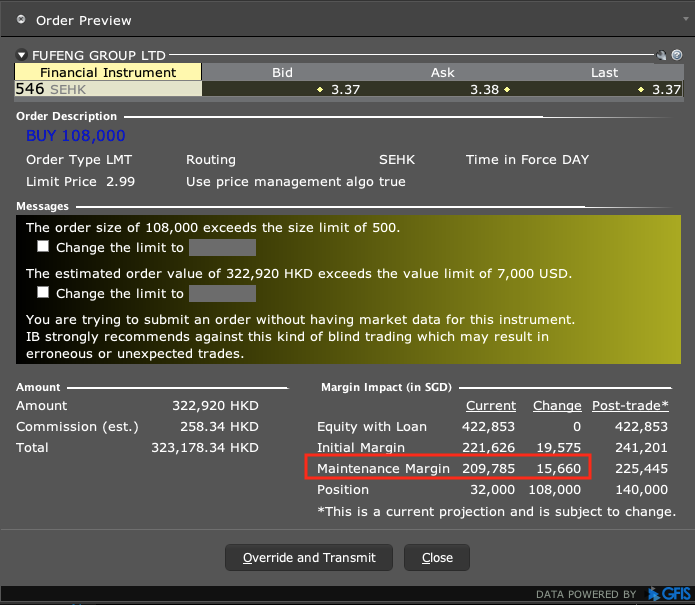695x605 pixels.
Task: Click the BUY 108,000 order text
Action: [75, 136]
